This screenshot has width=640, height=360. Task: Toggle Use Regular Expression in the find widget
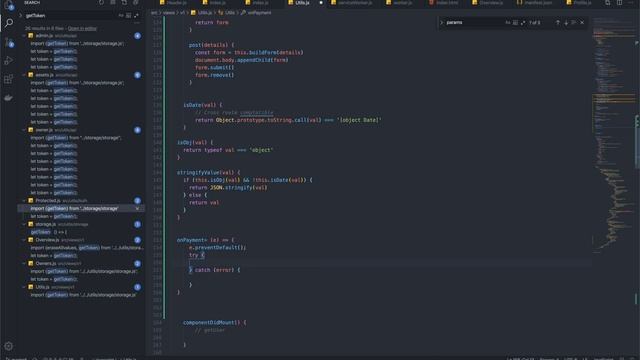(523, 23)
